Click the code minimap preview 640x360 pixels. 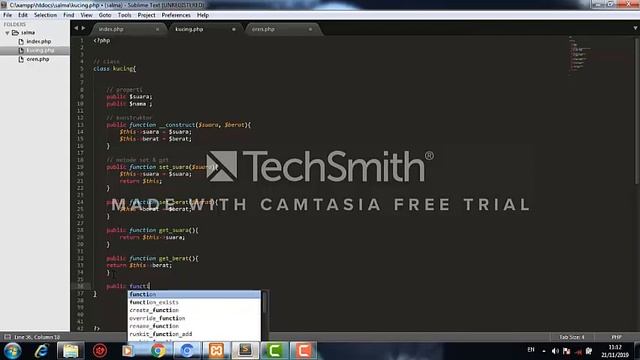tap(580, 55)
